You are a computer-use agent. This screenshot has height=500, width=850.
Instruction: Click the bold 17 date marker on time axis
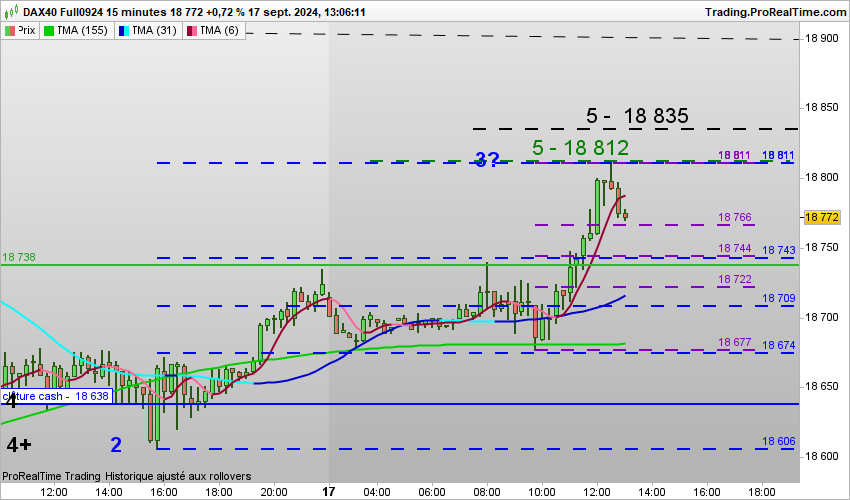click(x=329, y=492)
